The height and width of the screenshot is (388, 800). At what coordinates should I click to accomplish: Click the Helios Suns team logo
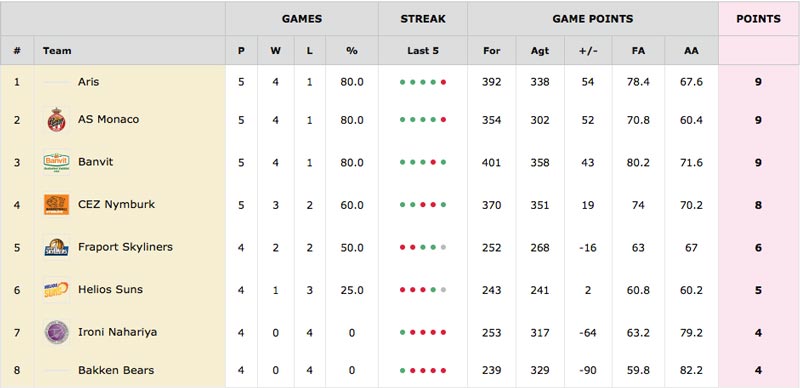point(57,290)
